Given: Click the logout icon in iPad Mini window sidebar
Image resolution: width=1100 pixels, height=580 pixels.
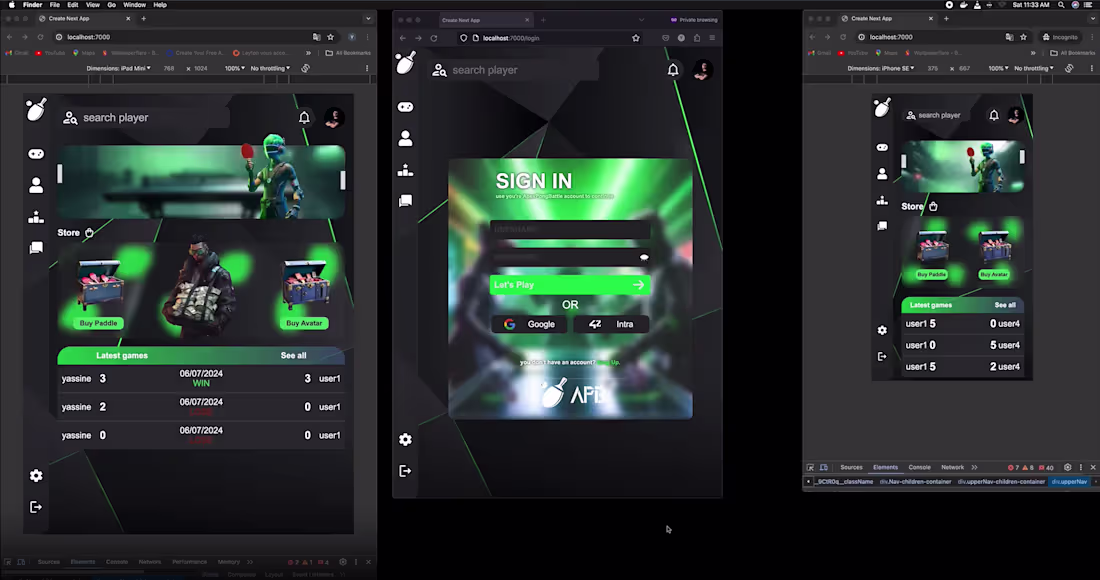Looking at the screenshot, I should 36,506.
